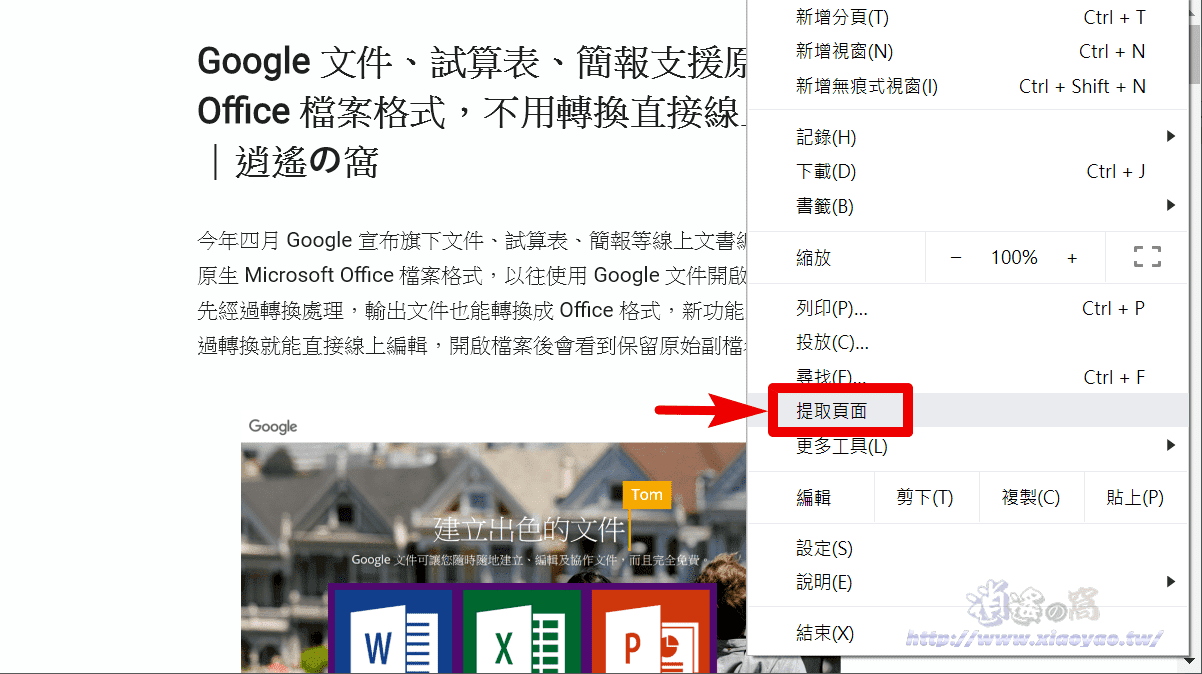Click 複製(C) copy button
This screenshot has width=1202, height=674.
click(1031, 497)
